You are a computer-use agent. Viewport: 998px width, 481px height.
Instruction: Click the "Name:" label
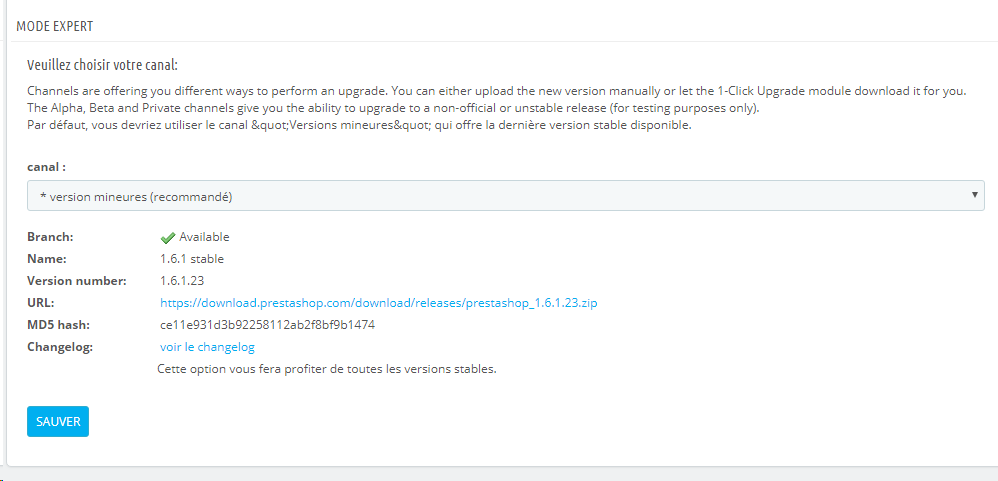(46, 259)
